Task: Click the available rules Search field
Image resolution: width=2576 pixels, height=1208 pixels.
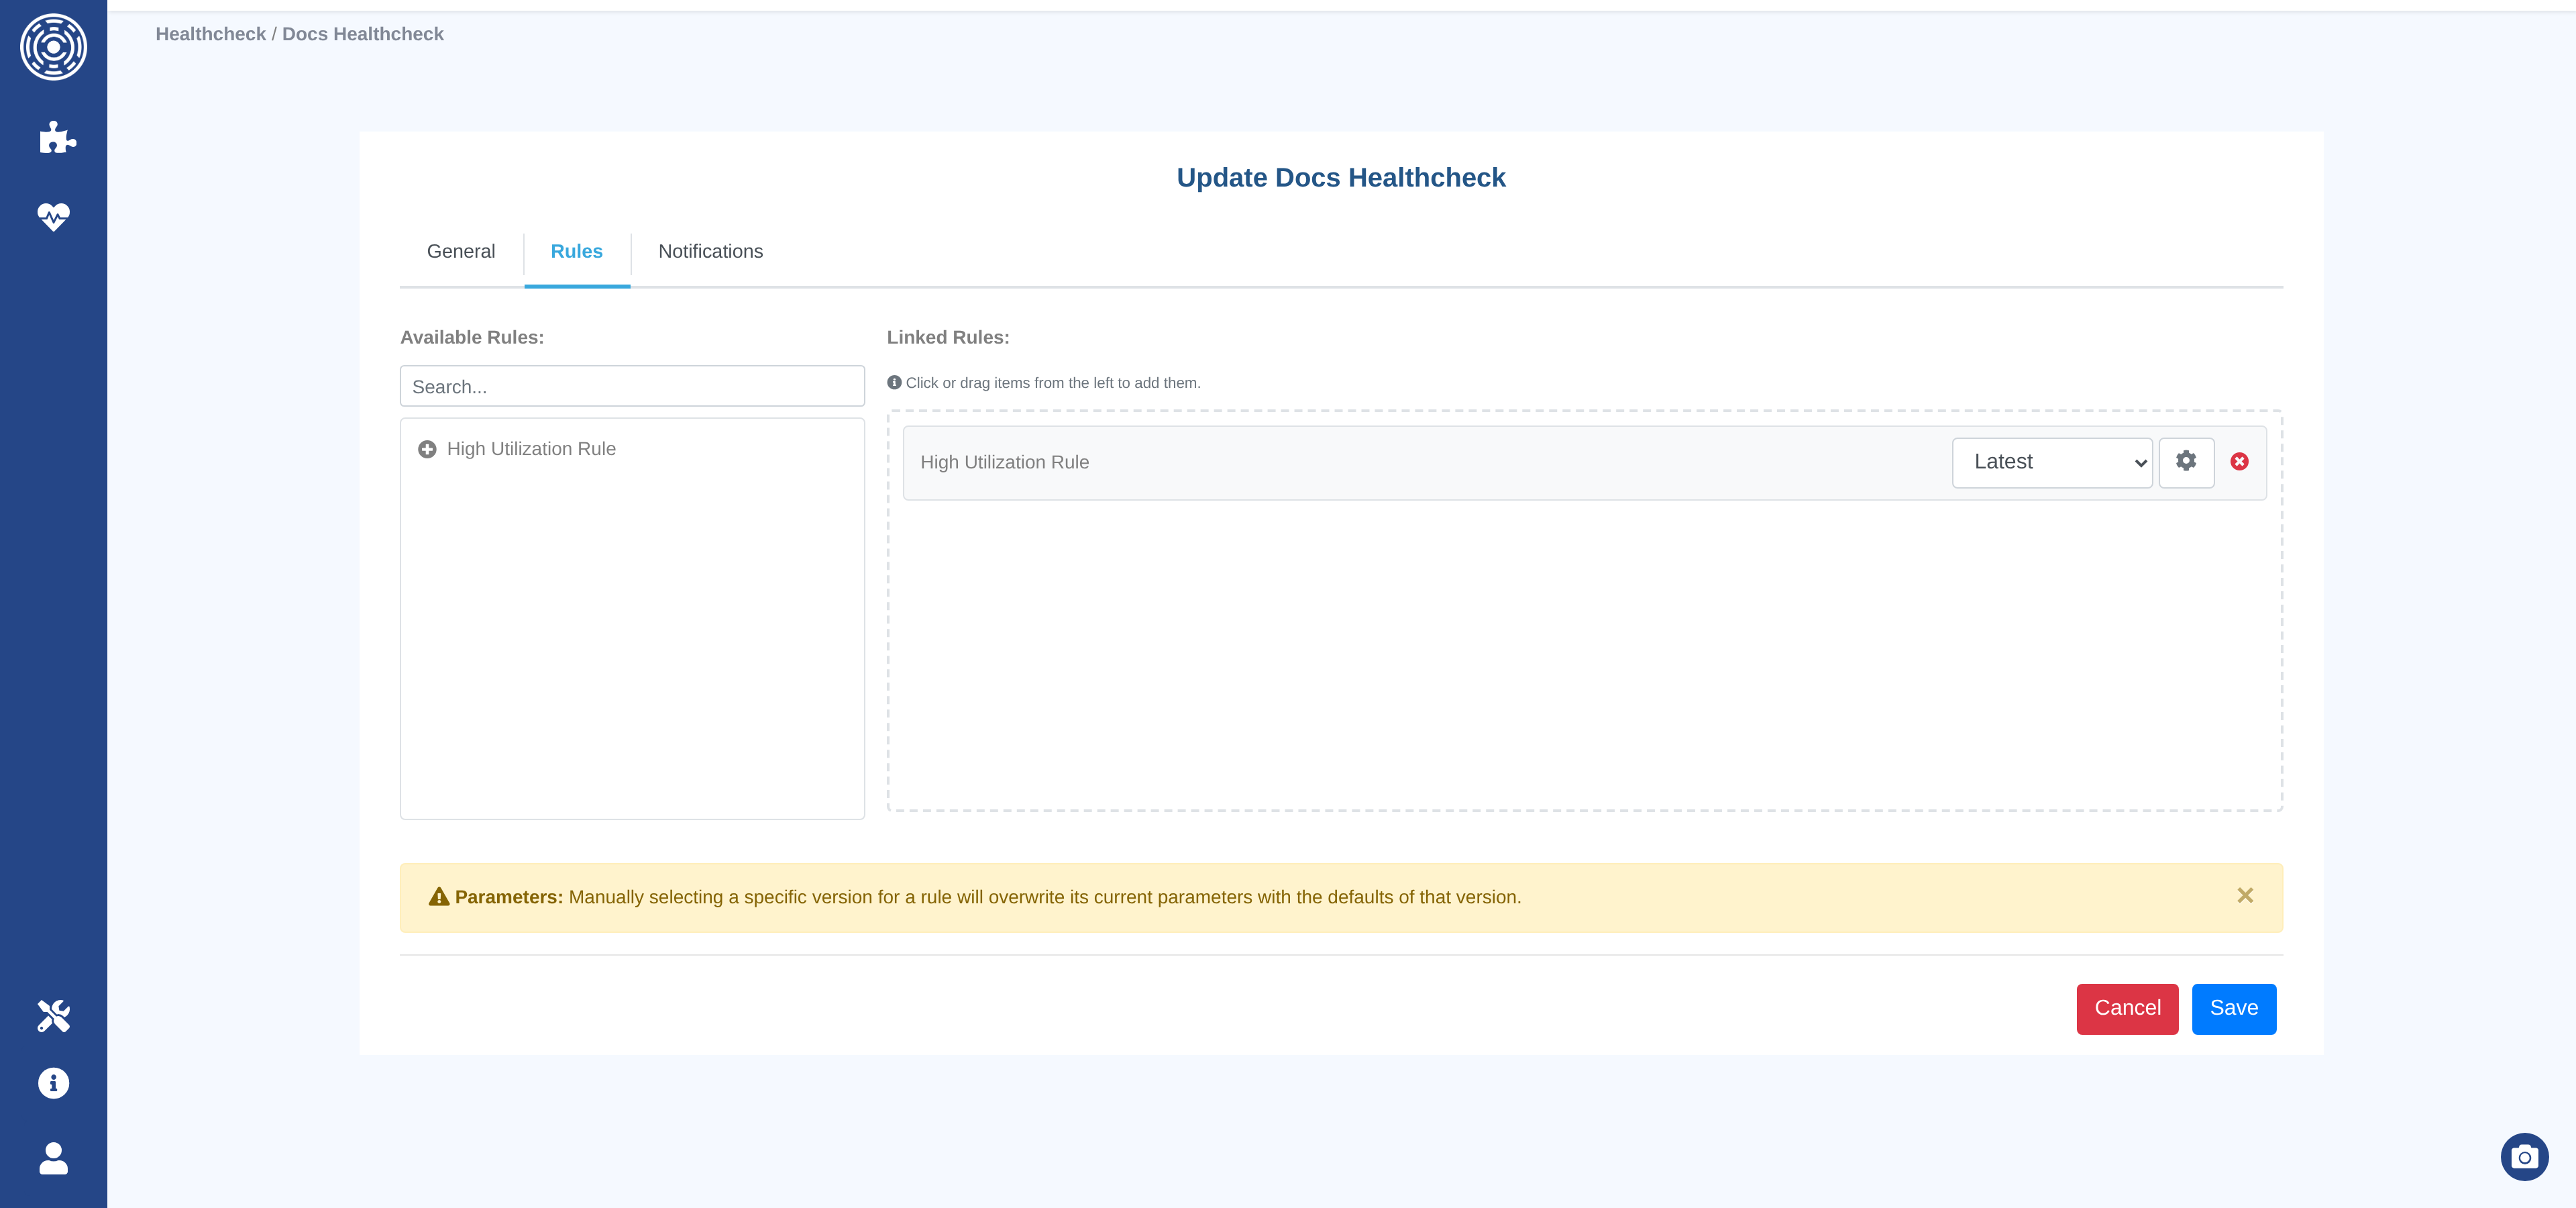Action: 632,387
